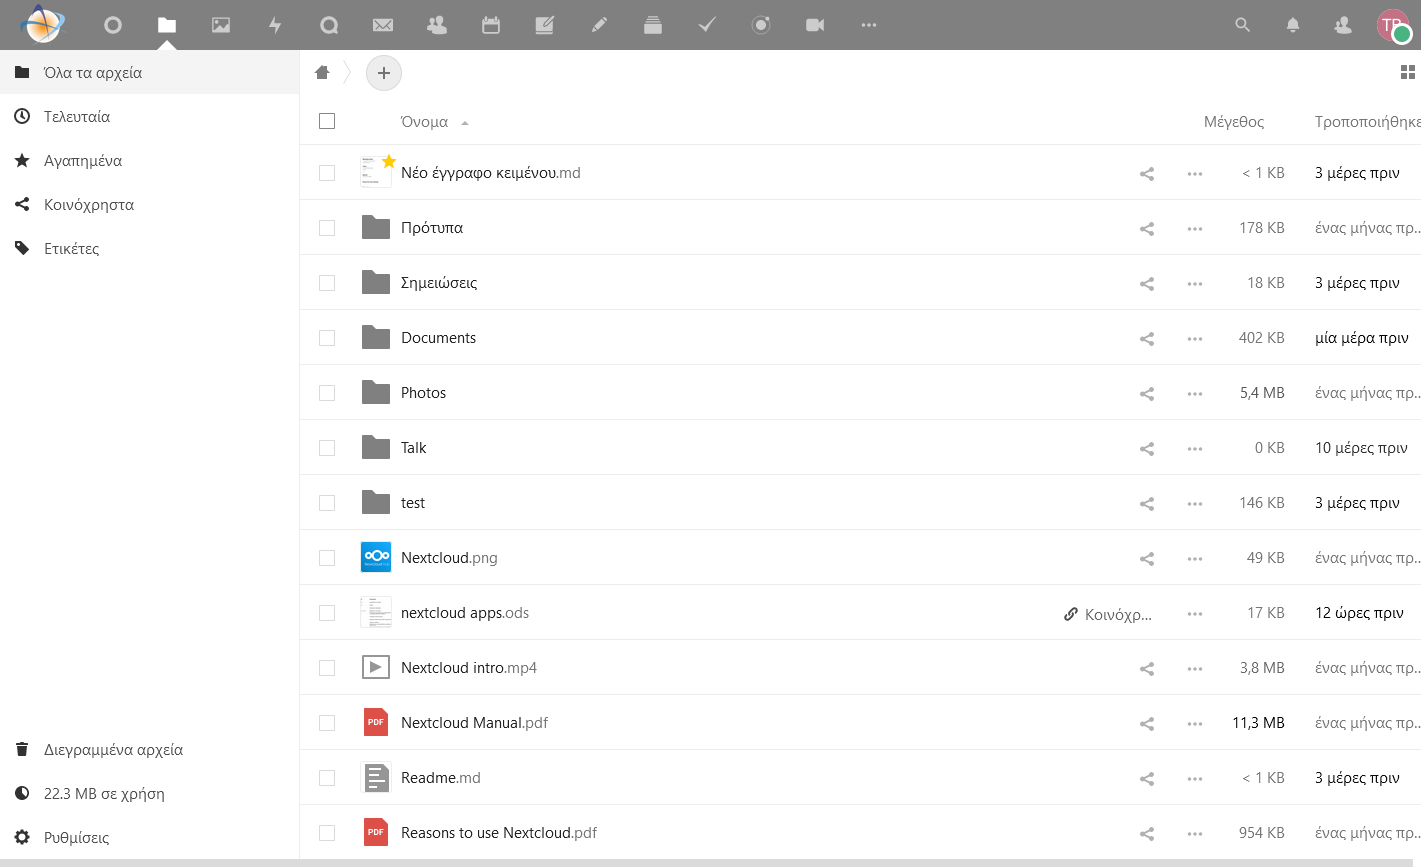
Task: Sort files by Όνομα column
Action: tap(424, 122)
